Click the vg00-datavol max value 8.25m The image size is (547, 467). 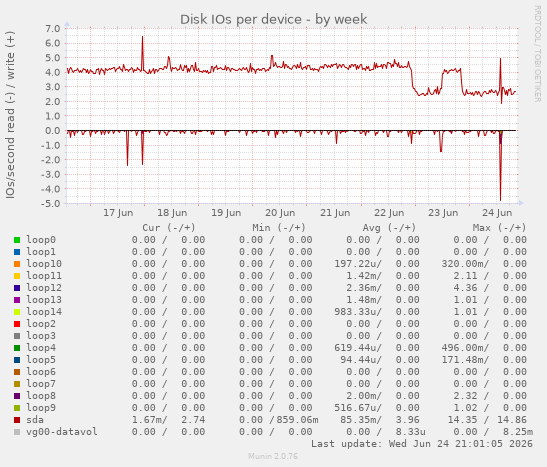point(518,432)
